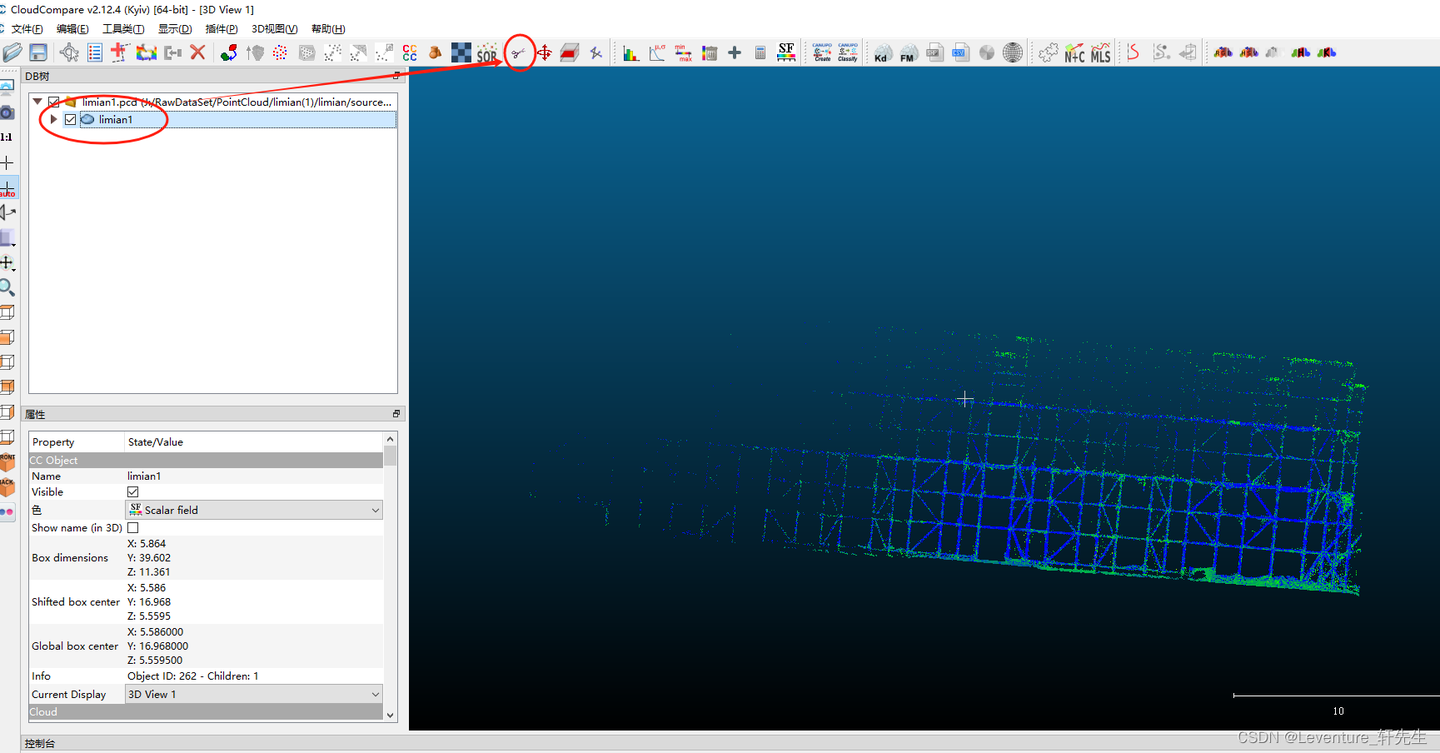Viewport: 1440px width, 753px height.
Task: Open the 文件(F) menu
Action: click(x=26, y=29)
